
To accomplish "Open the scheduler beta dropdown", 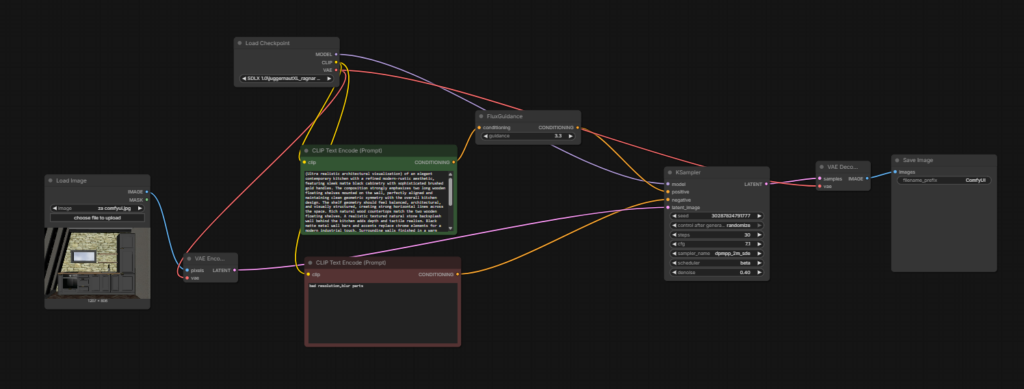I will [x=716, y=262].
